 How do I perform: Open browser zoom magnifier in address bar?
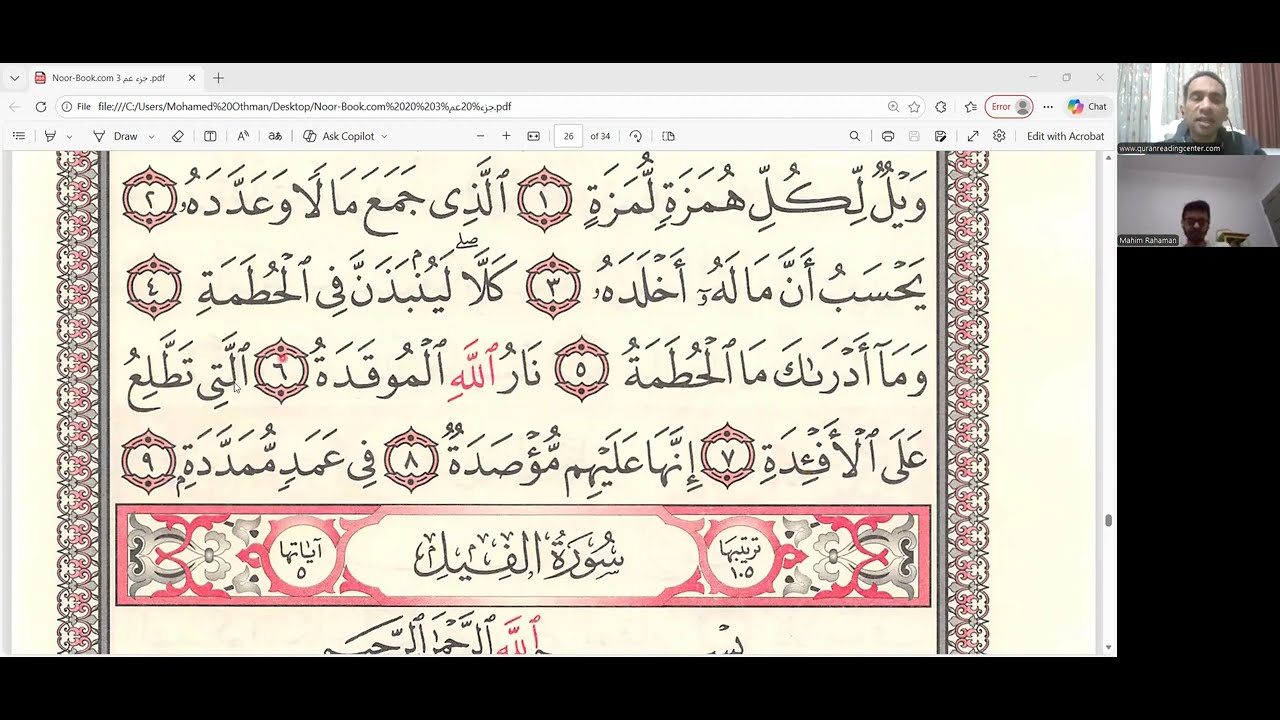893,106
